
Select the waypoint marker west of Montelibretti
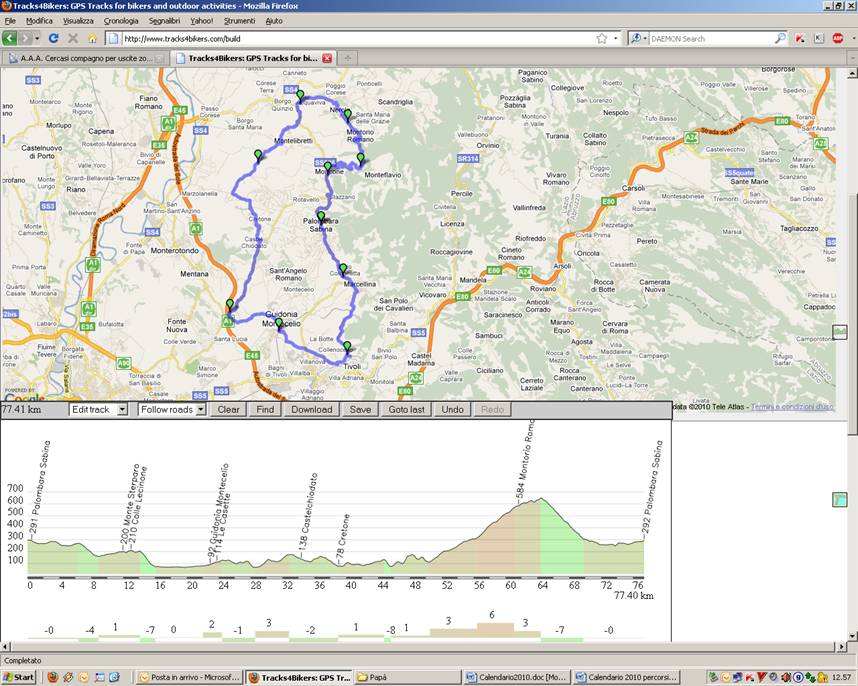tap(258, 156)
